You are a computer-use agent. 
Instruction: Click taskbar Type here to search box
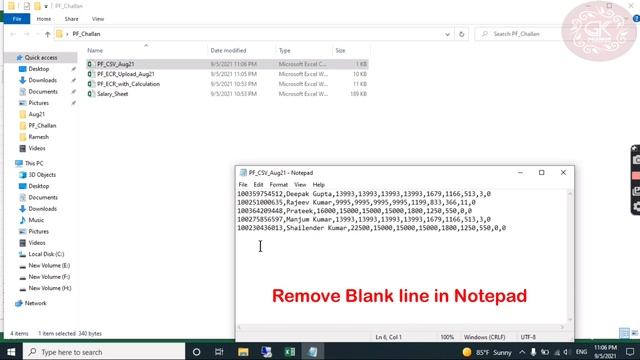[x=104, y=352]
